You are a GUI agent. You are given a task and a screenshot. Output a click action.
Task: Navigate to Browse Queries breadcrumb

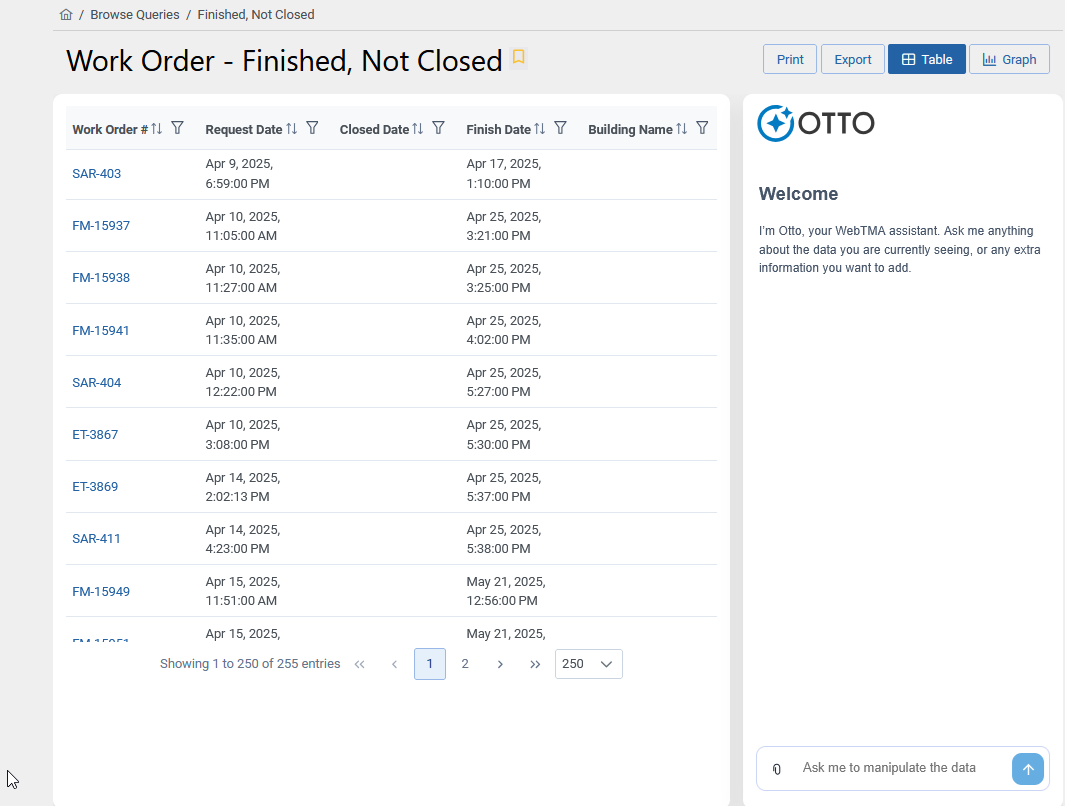click(x=135, y=15)
